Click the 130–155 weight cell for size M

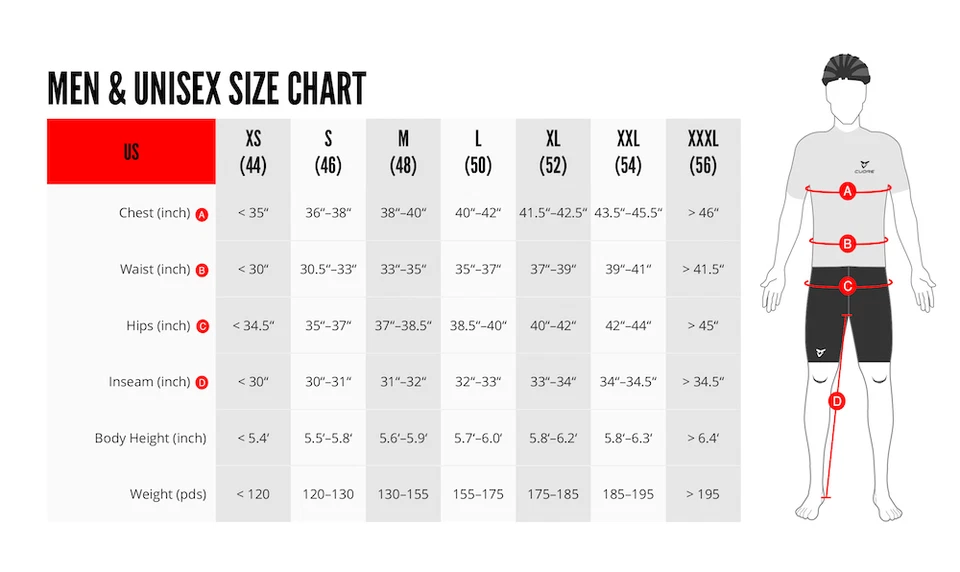tap(403, 494)
